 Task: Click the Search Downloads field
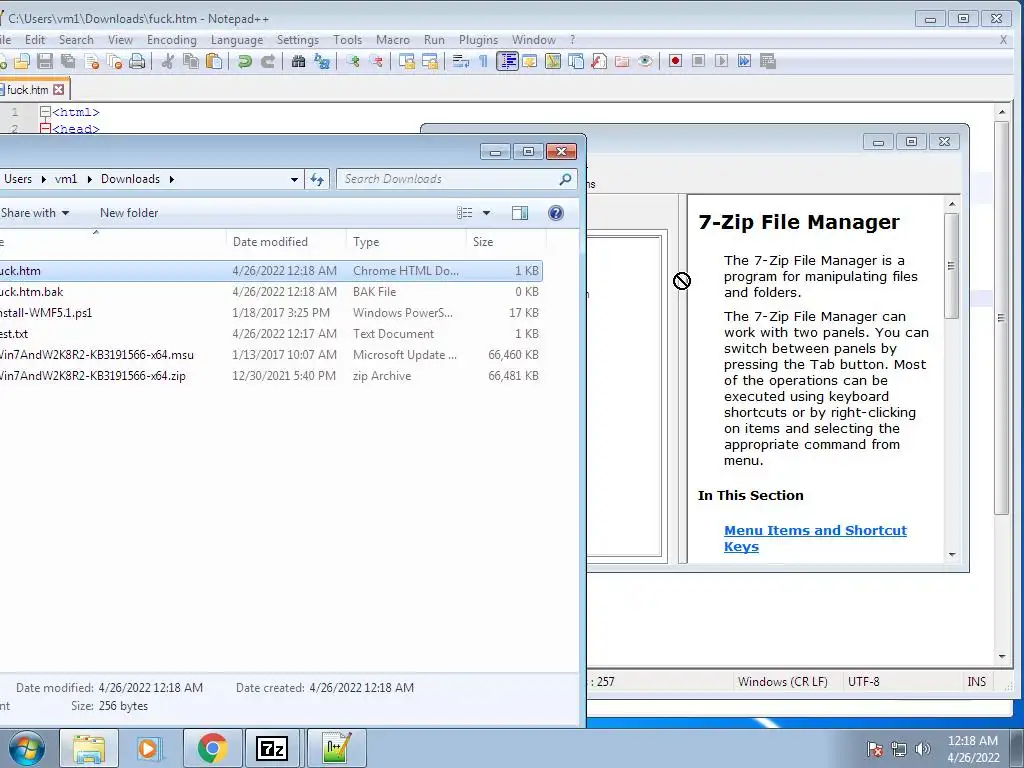tap(456, 179)
